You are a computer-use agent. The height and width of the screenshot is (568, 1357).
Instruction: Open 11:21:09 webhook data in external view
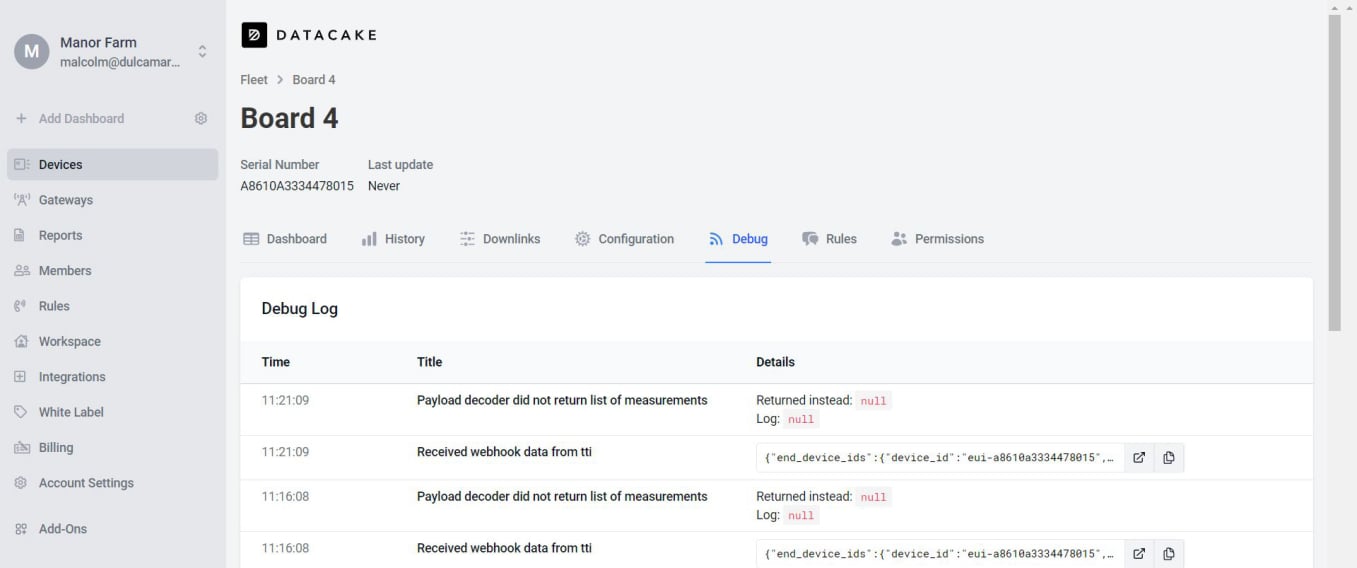point(1139,458)
